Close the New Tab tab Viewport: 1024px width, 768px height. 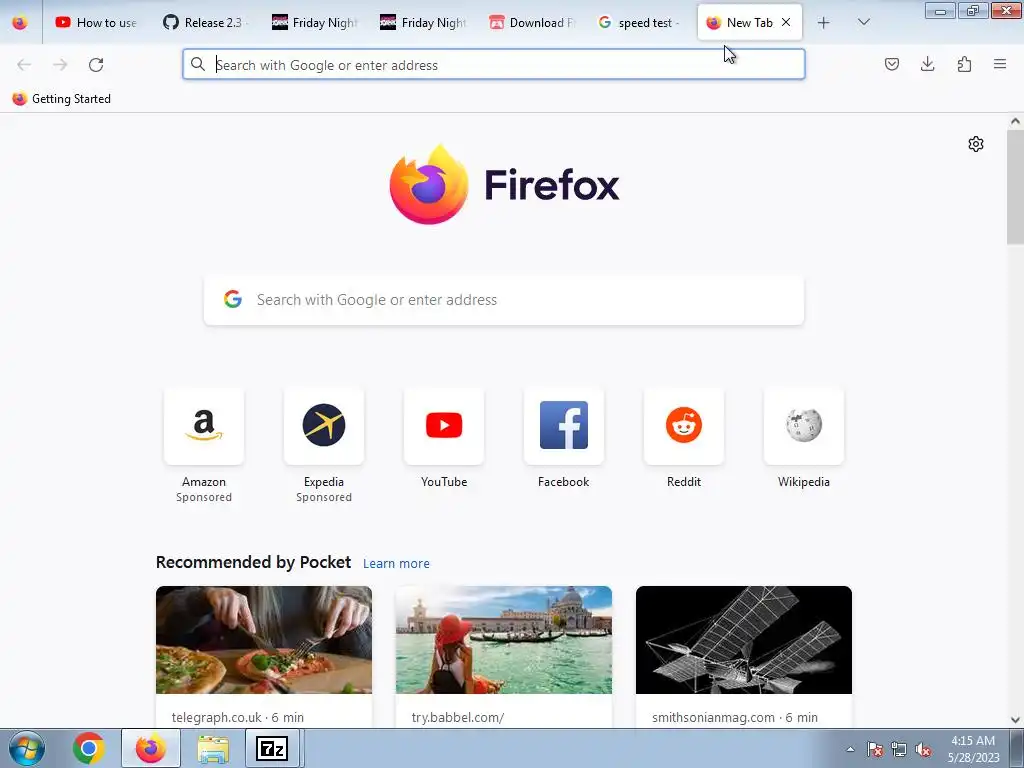(x=786, y=23)
